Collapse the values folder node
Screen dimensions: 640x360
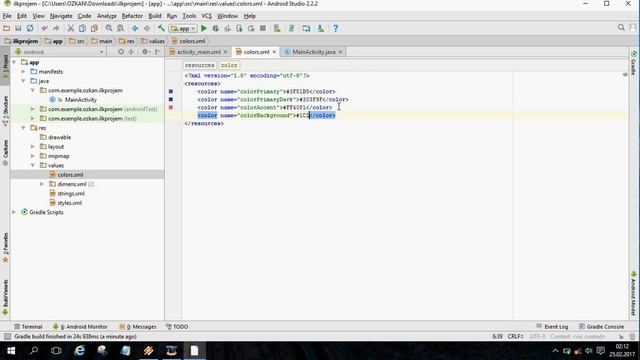tap(33, 165)
